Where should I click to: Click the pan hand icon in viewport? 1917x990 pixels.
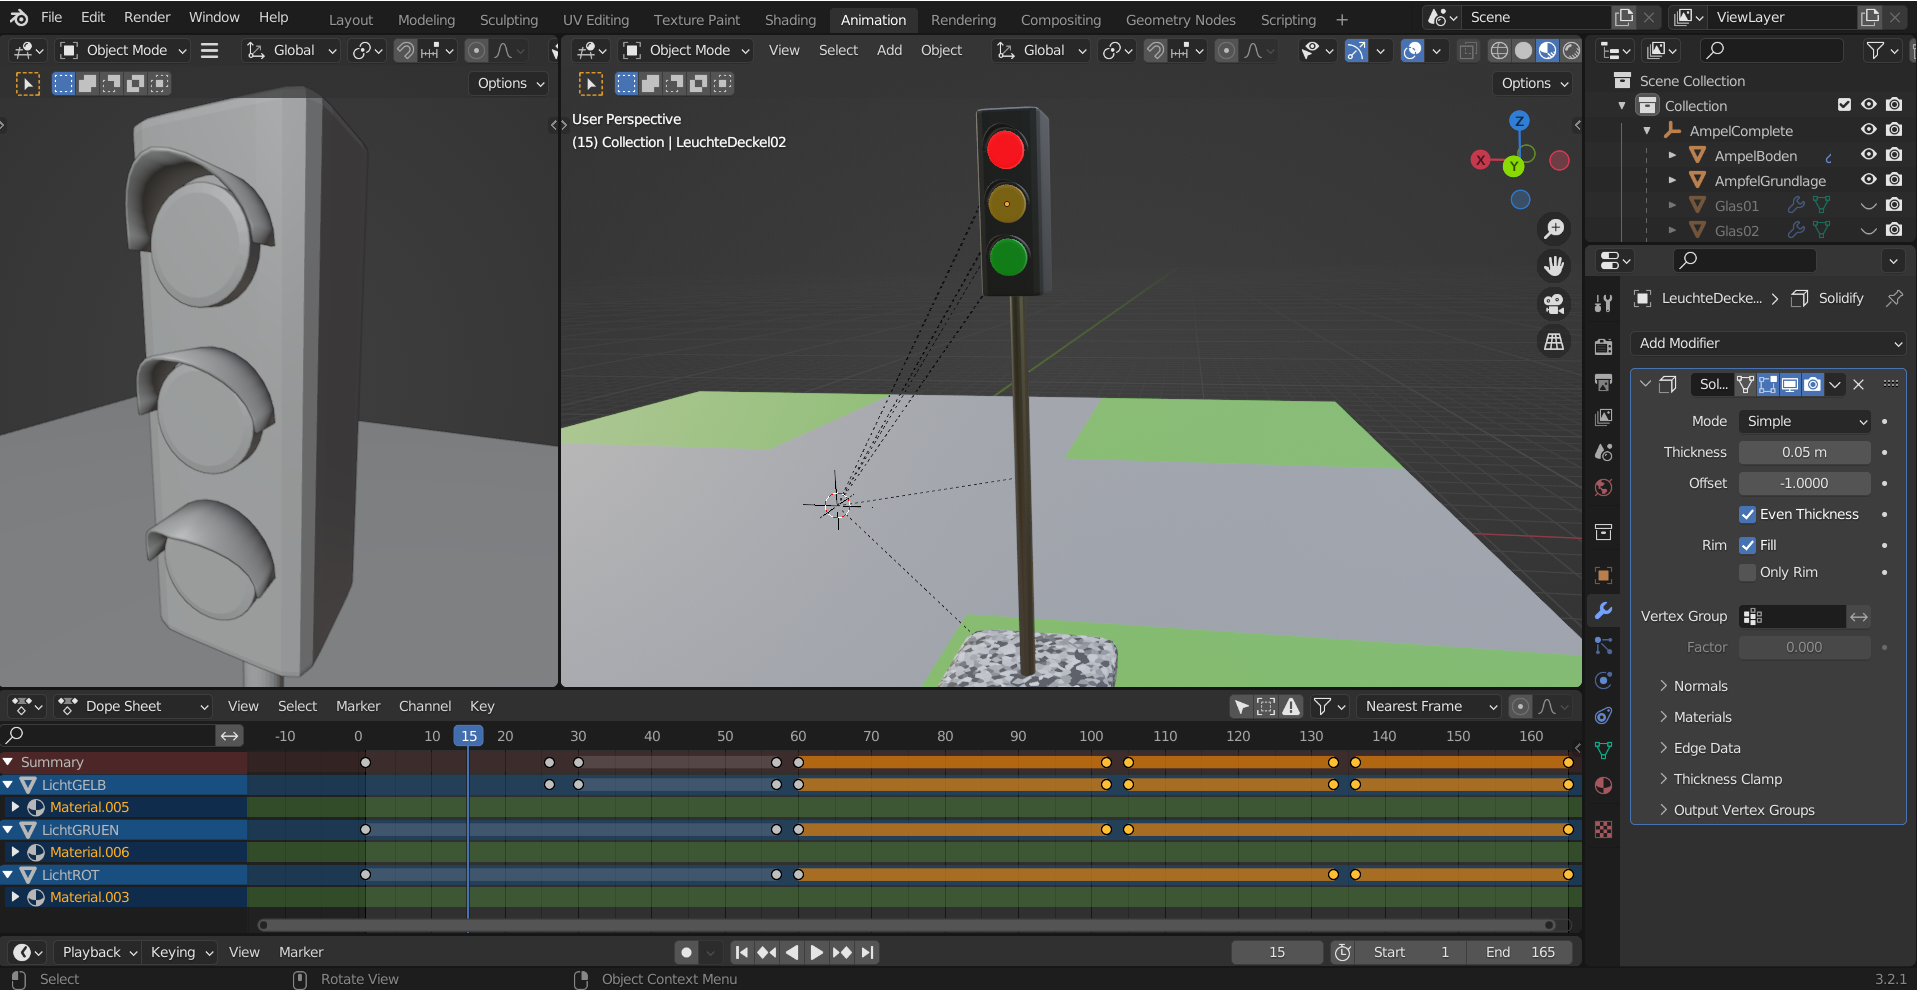[x=1554, y=266]
